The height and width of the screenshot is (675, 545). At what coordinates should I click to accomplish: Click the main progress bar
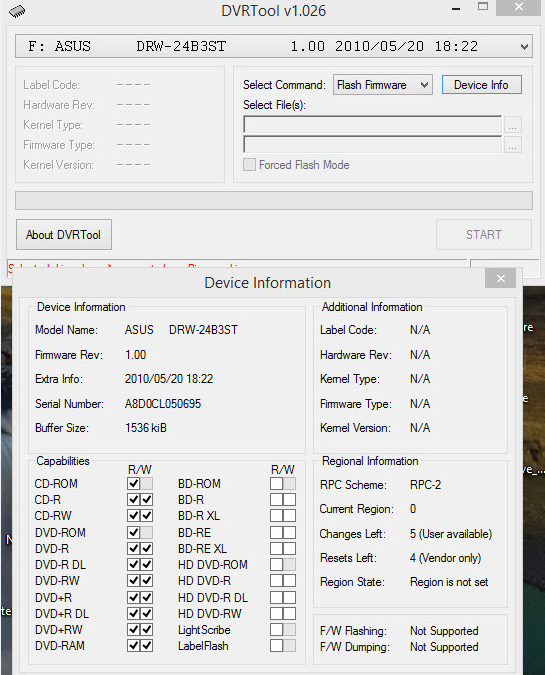click(274, 201)
